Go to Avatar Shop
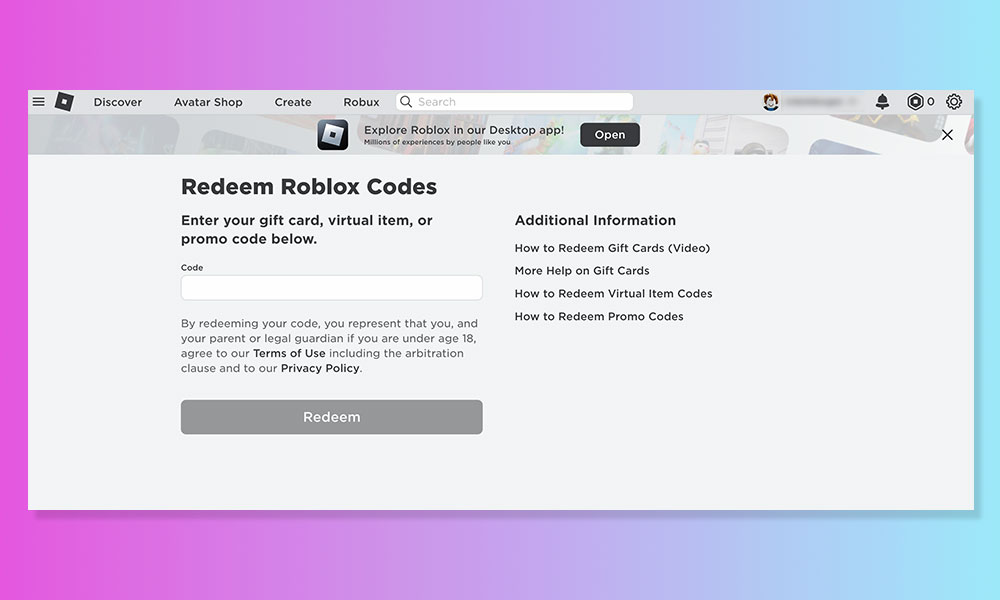Image resolution: width=1000 pixels, height=600 pixels. coord(208,102)
